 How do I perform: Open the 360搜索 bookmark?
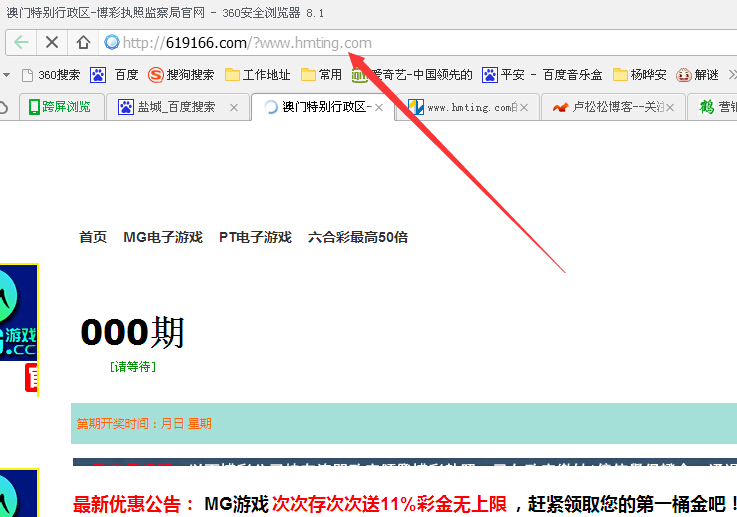tap(50, 75)
